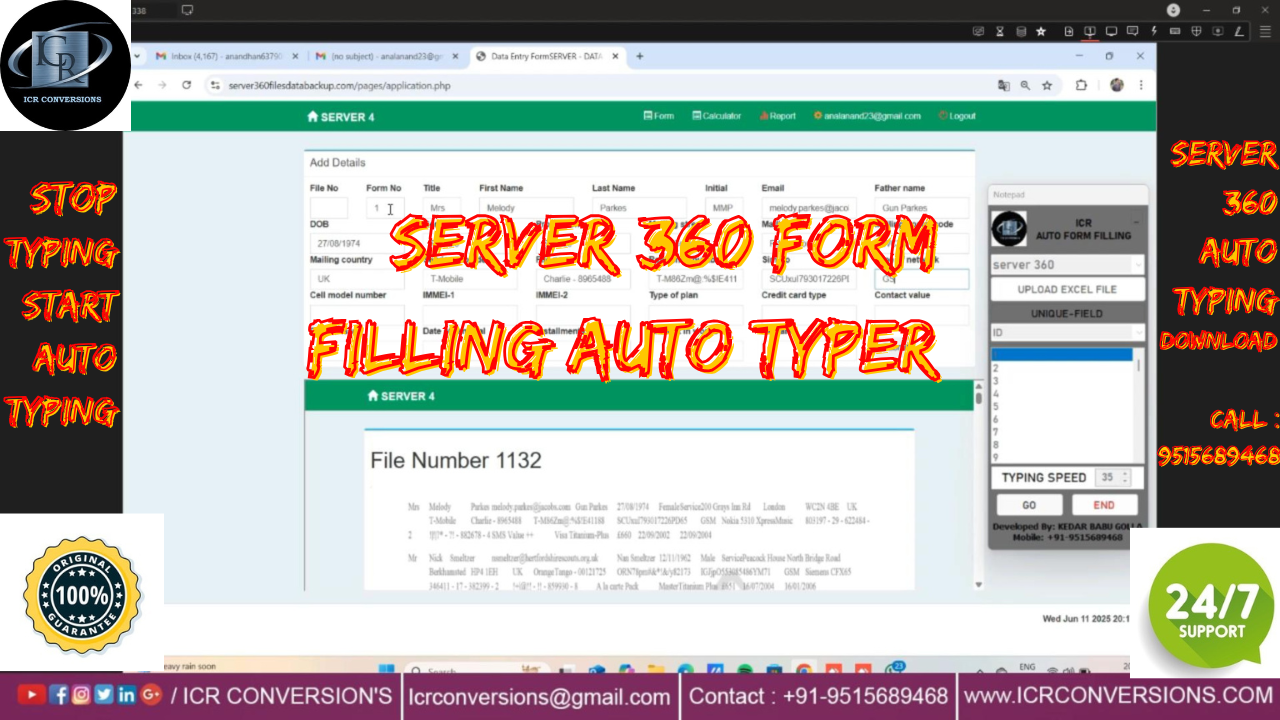
Task: Open new browser tab with plus icon
Action: (640, 56)
